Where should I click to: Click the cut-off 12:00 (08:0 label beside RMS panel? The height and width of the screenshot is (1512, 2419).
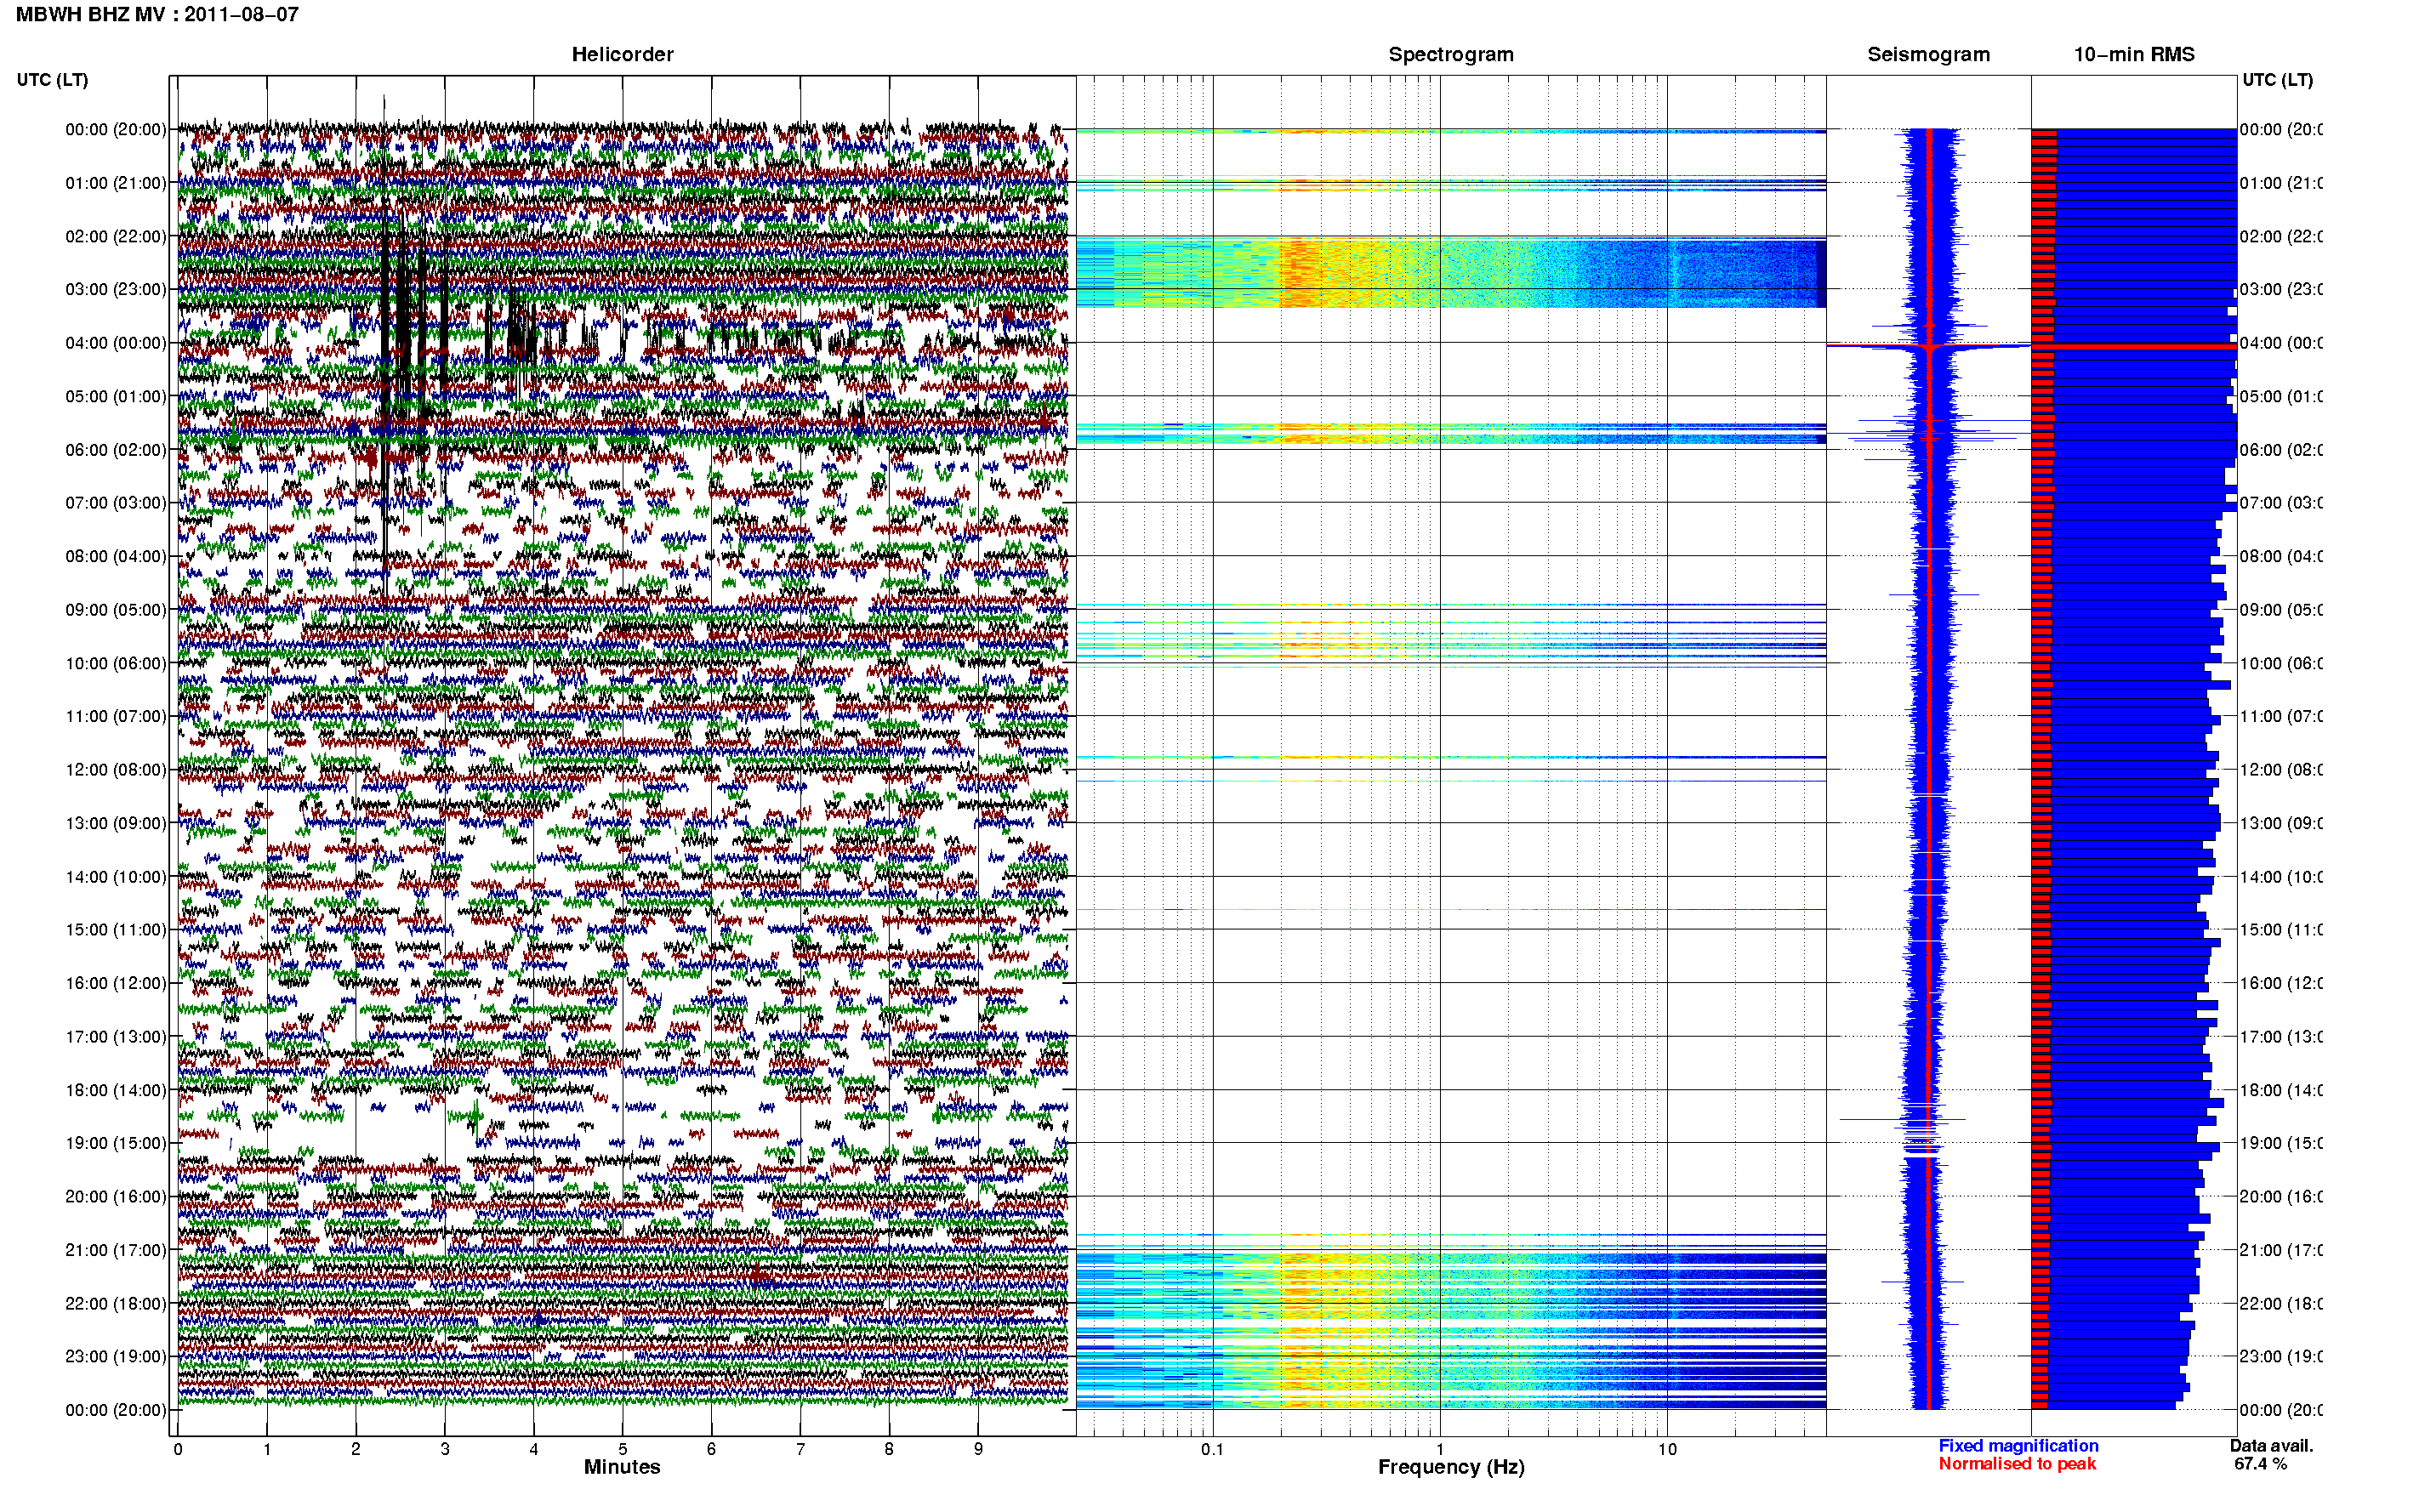tap(2281, 770)
